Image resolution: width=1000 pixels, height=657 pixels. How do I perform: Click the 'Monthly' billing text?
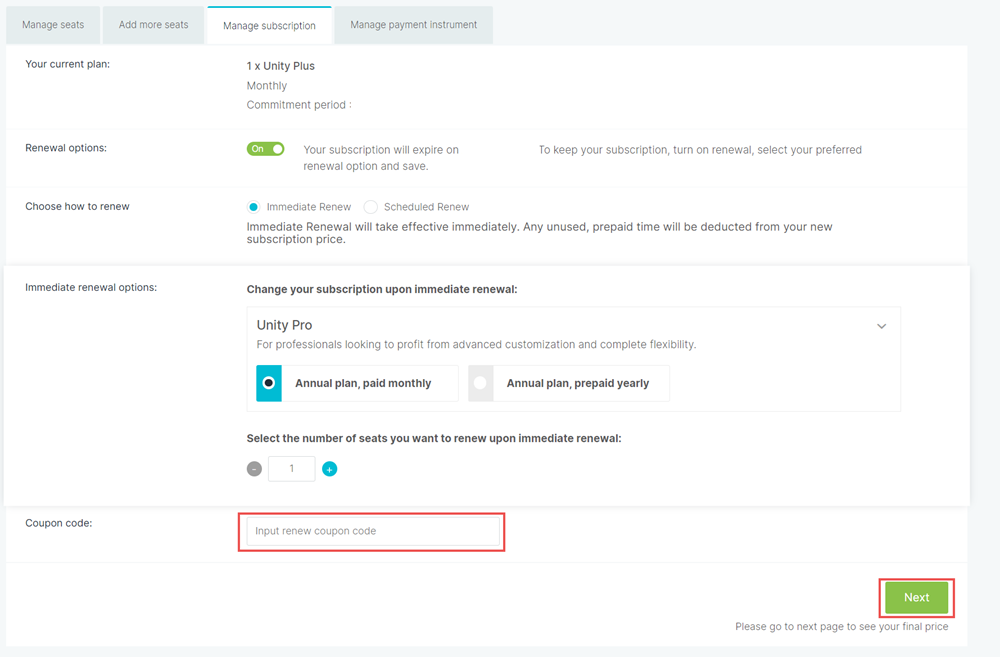pos(267,85)
